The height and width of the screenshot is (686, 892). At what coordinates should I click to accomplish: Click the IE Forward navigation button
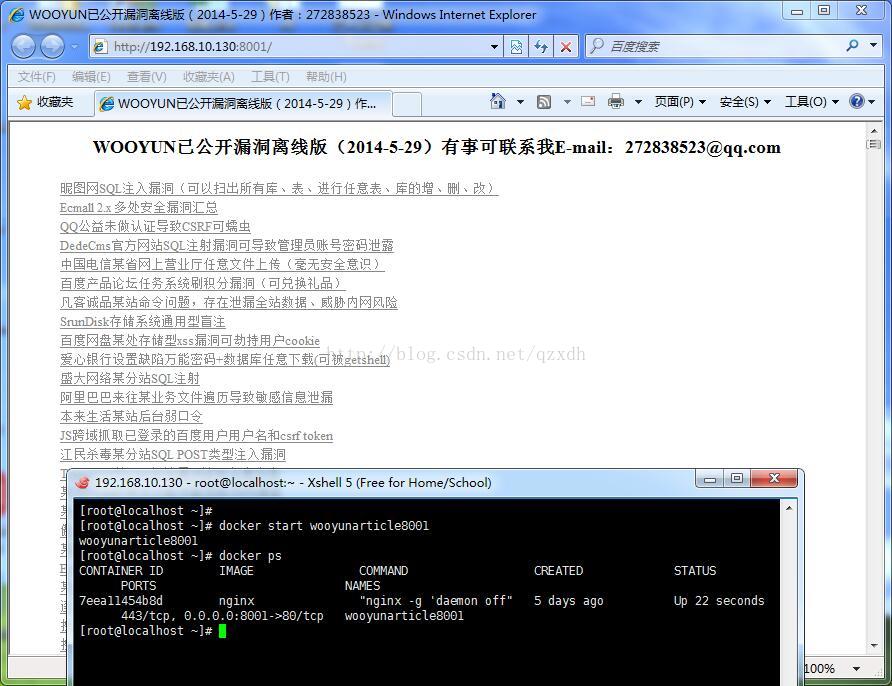tap(52, 47)
